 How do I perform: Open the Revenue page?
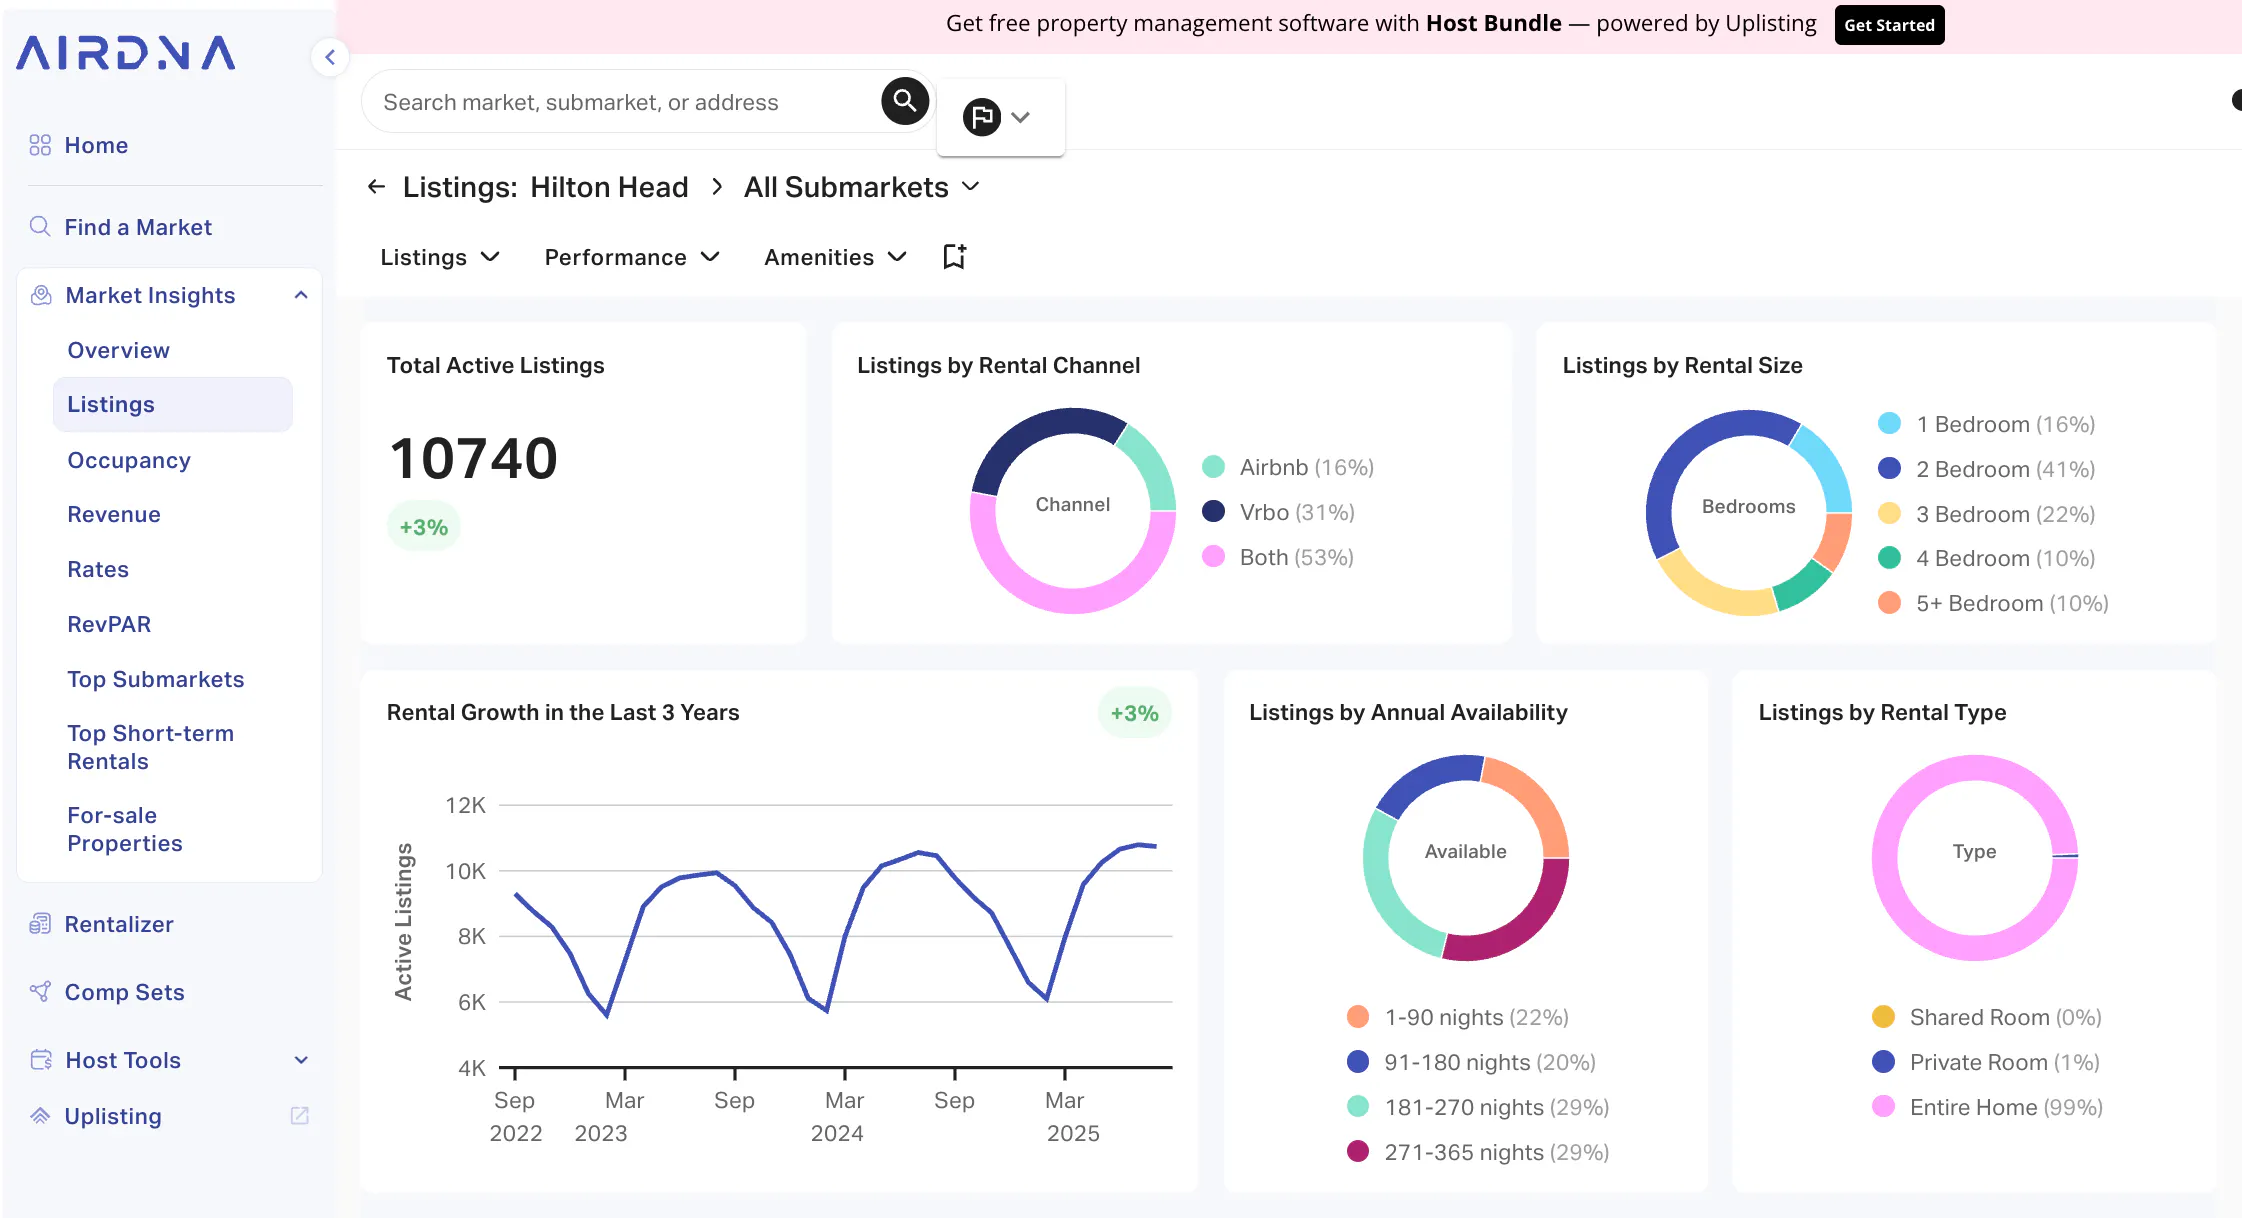tap(114, 514)
